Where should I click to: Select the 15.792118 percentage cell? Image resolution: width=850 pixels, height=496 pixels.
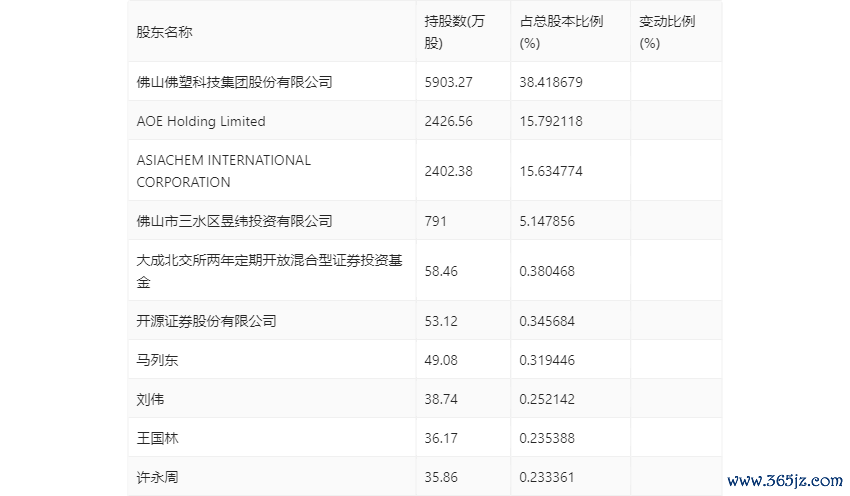(552, 121)
